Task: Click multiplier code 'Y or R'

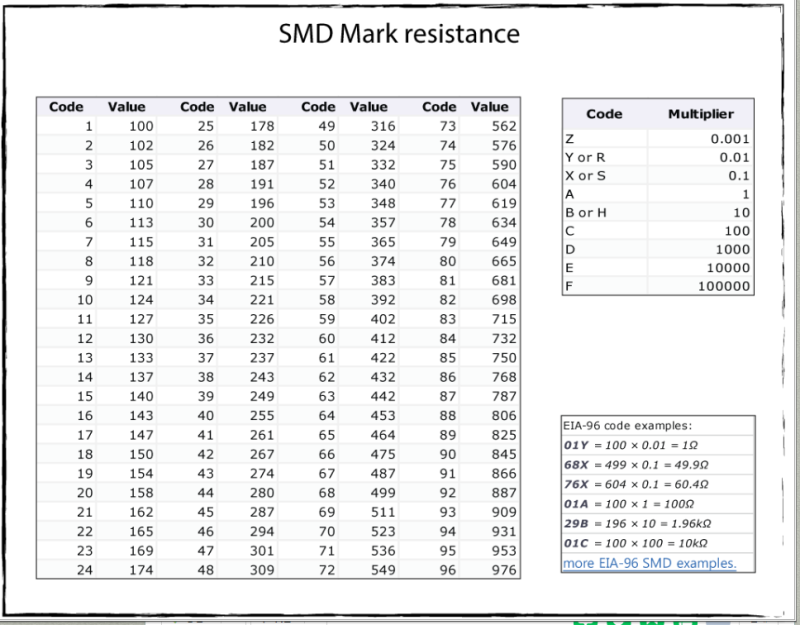Action: [585, 158]
